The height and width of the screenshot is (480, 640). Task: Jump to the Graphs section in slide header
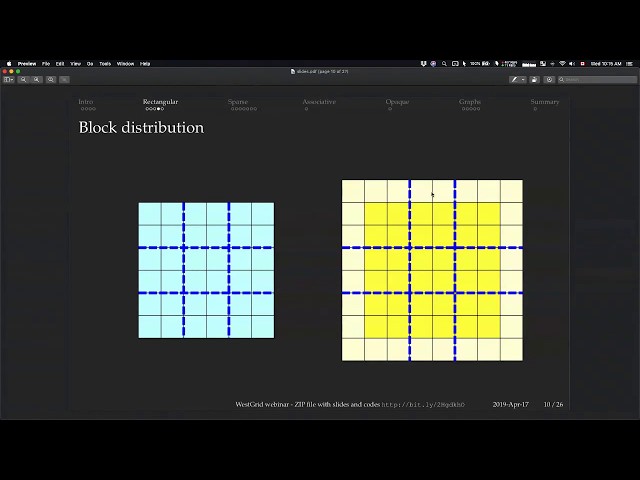(x=470, y=102)
